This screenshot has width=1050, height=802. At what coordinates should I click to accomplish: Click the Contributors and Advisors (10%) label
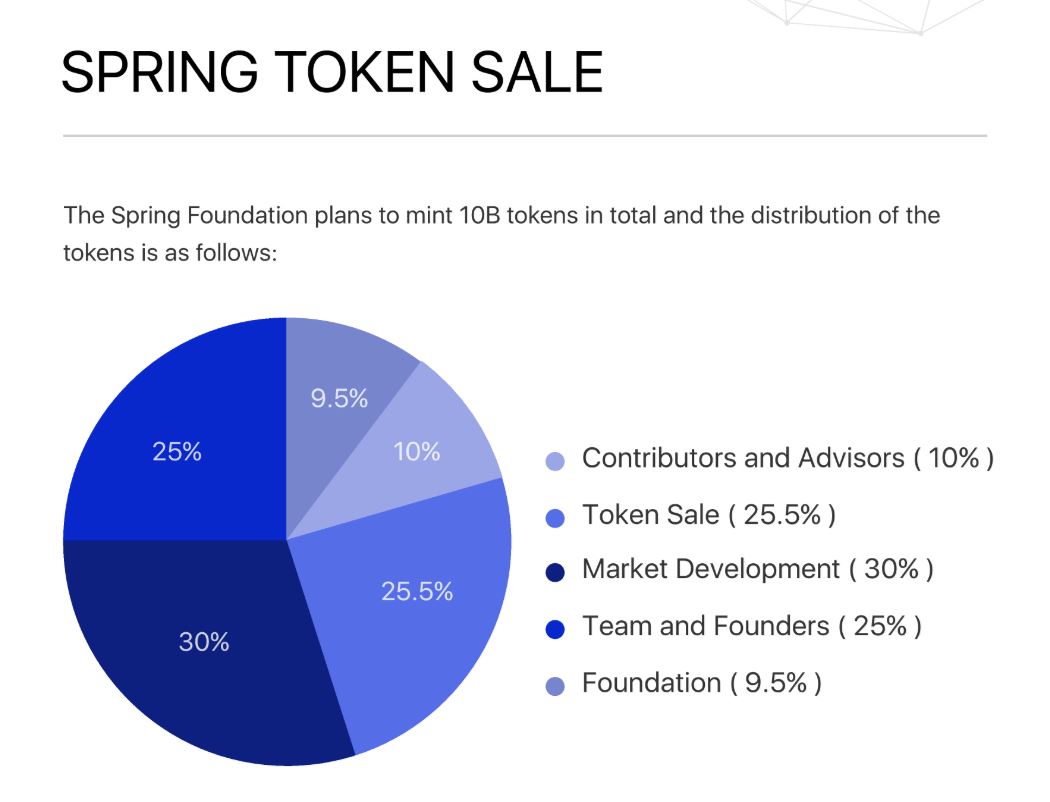coord(788,459)
